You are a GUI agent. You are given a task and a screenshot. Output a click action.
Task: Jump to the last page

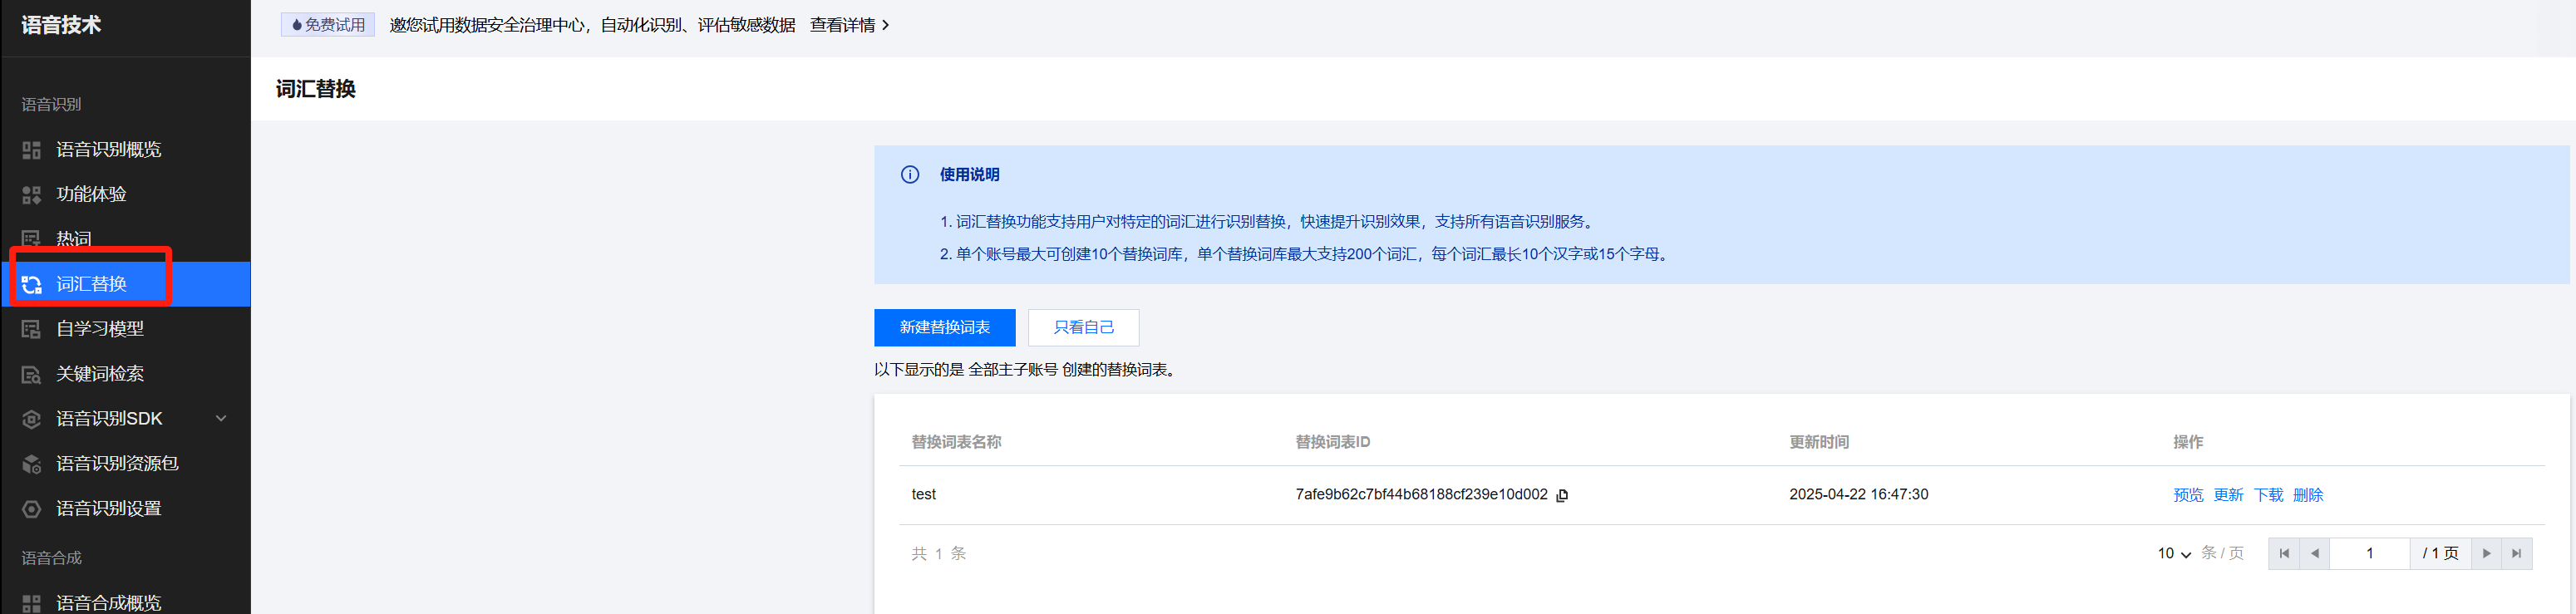point(2517,553)
